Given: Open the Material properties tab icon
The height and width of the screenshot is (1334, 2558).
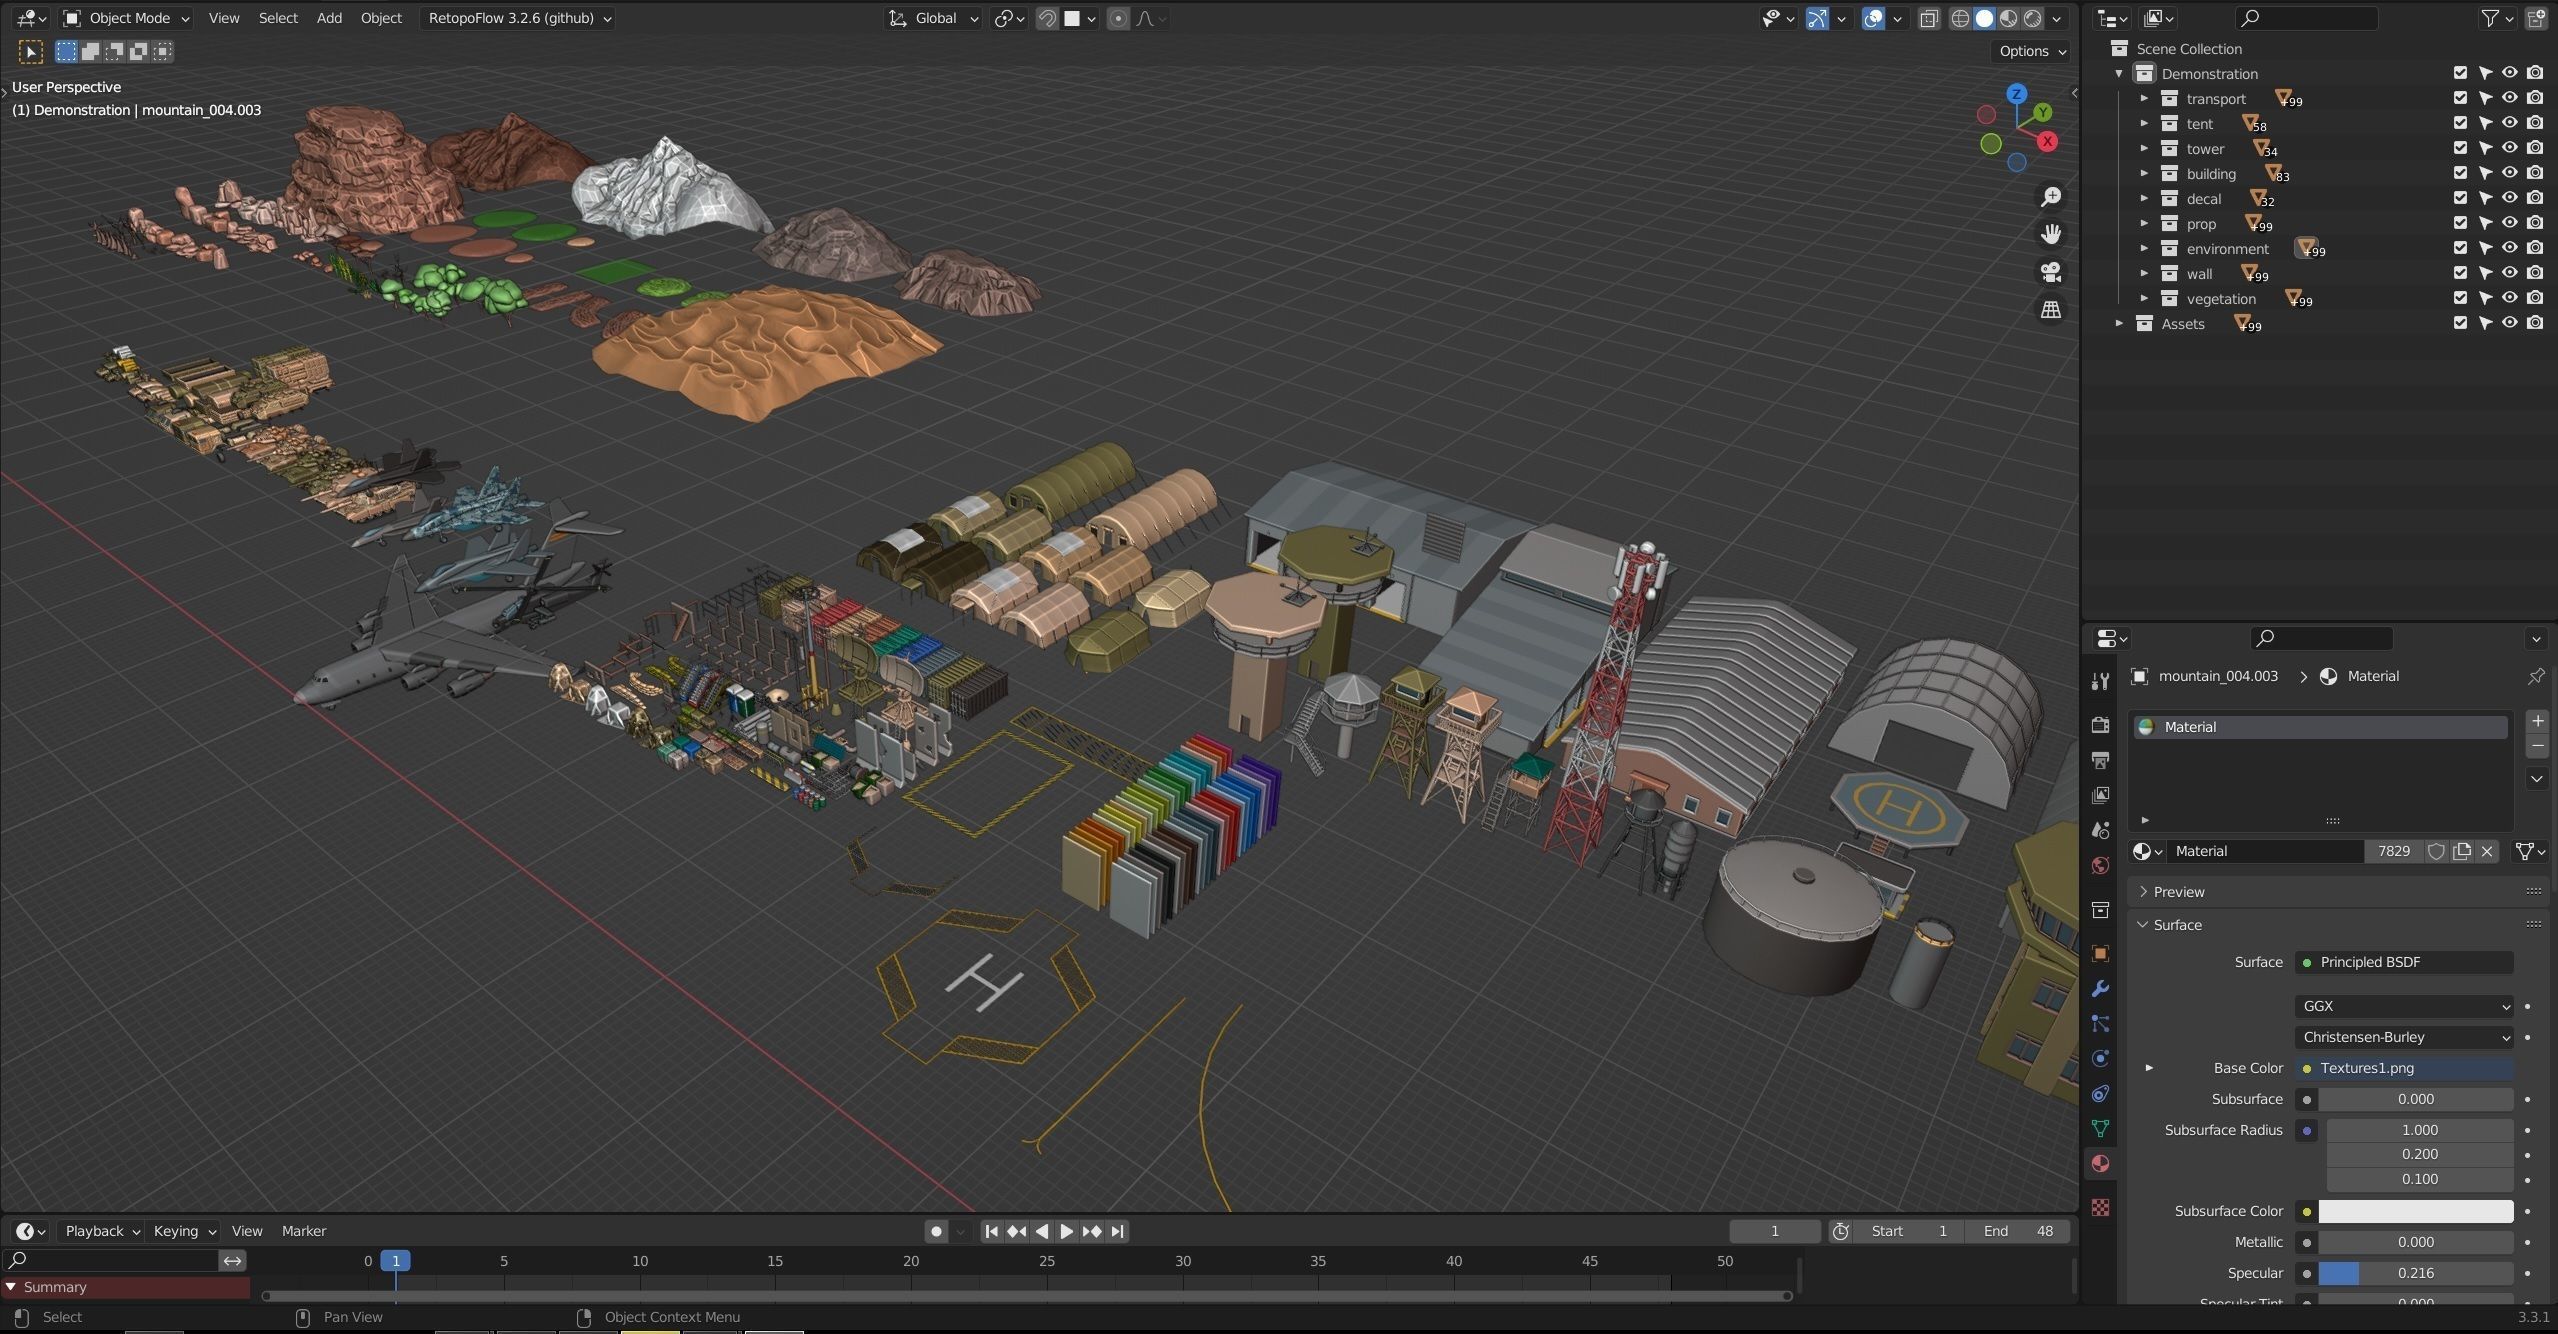Looking at the screenshot, I should pos(2100,1163).
